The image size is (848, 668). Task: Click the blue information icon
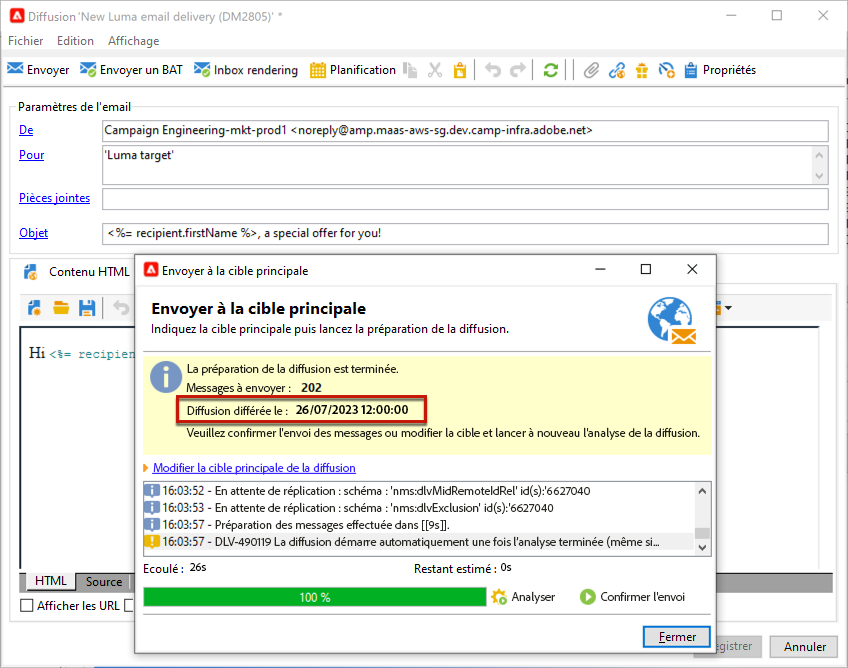166,377
